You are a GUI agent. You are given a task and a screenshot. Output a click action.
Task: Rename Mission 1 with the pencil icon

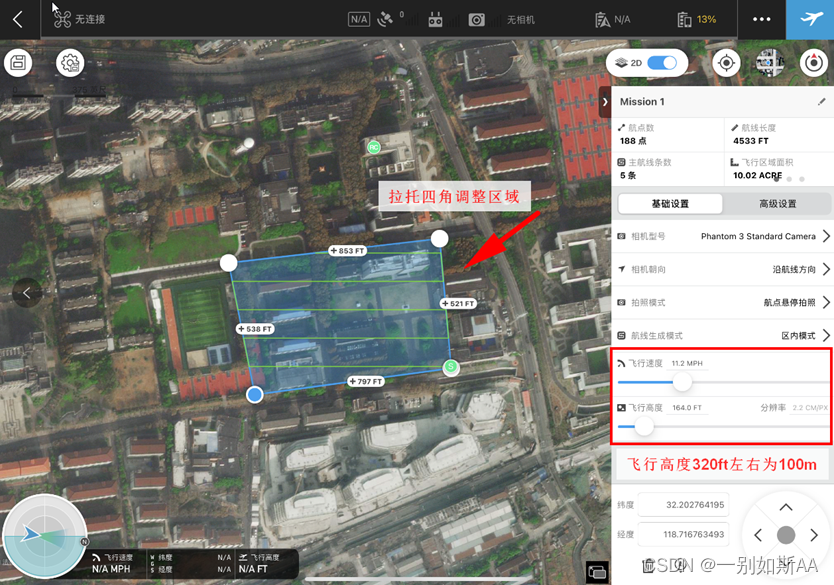[822, 102]
